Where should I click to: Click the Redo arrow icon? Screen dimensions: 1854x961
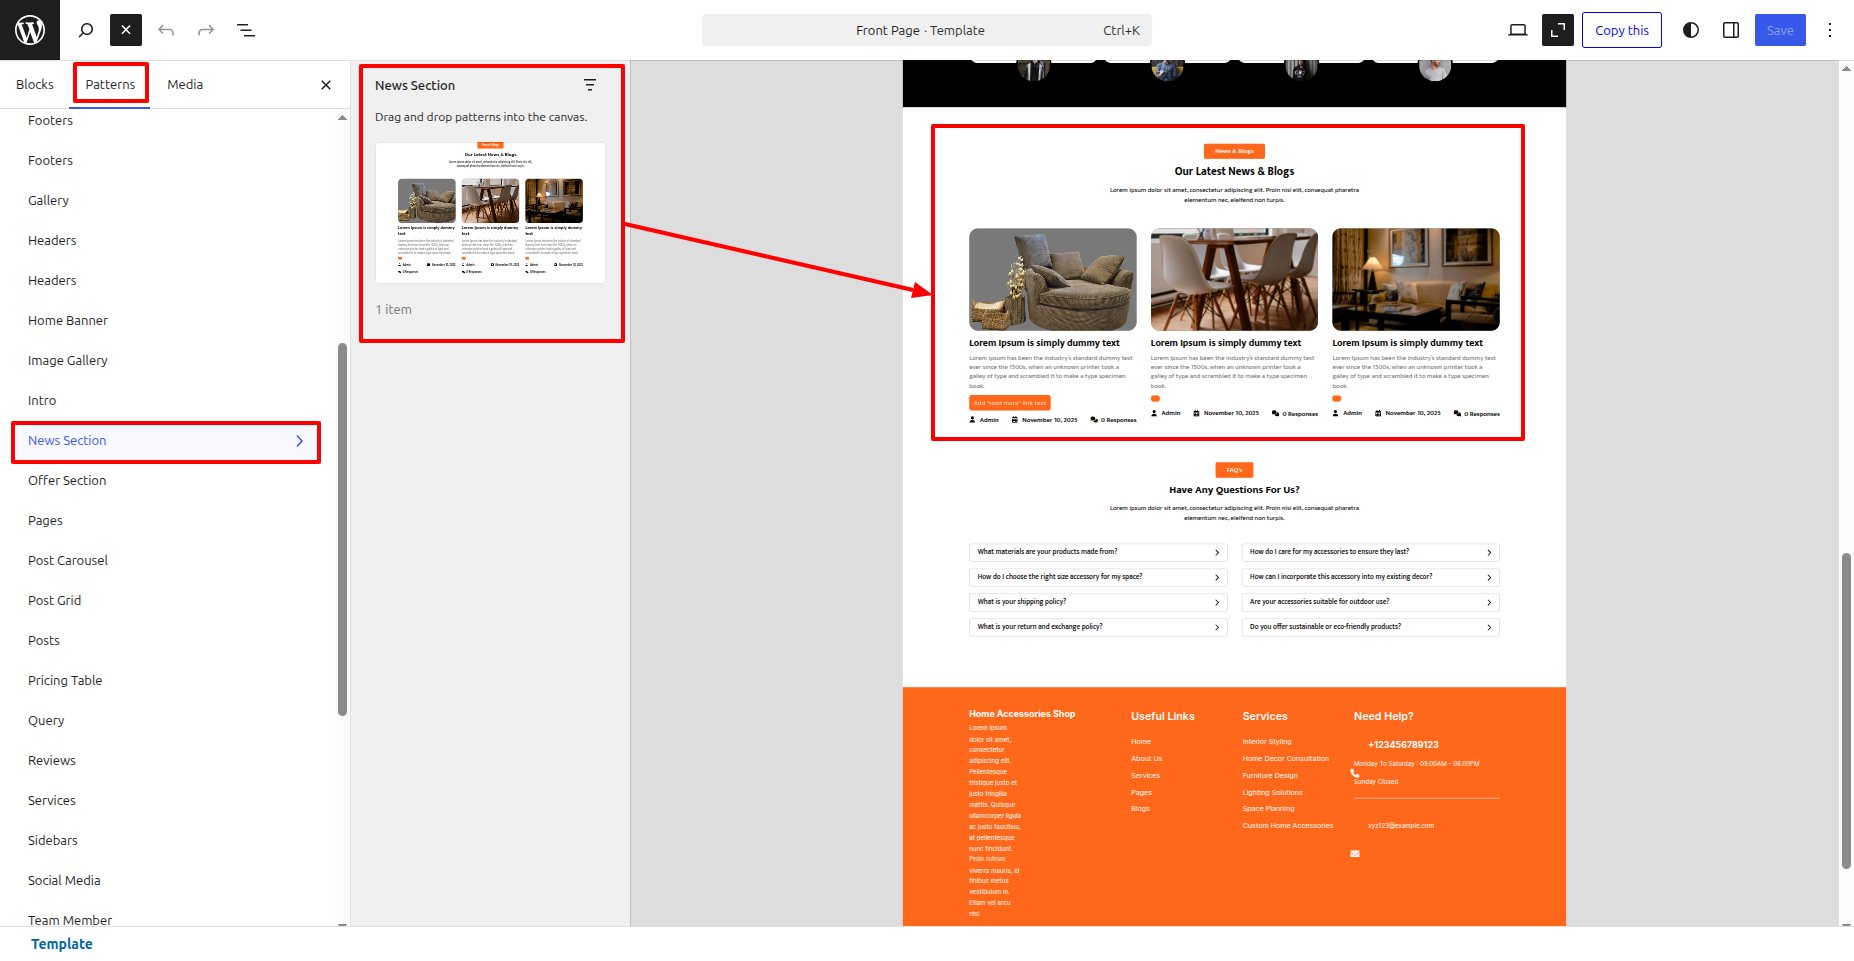[x=206, y=30]
